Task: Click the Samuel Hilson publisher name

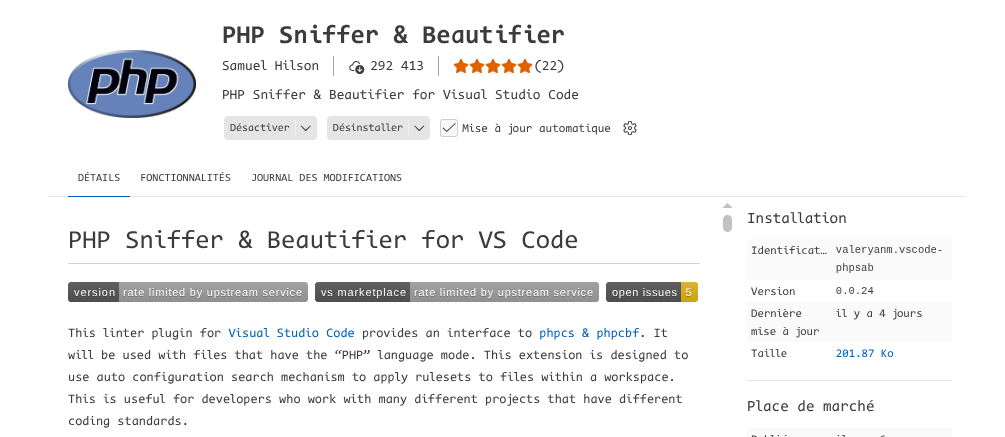Action: [272, 67]
